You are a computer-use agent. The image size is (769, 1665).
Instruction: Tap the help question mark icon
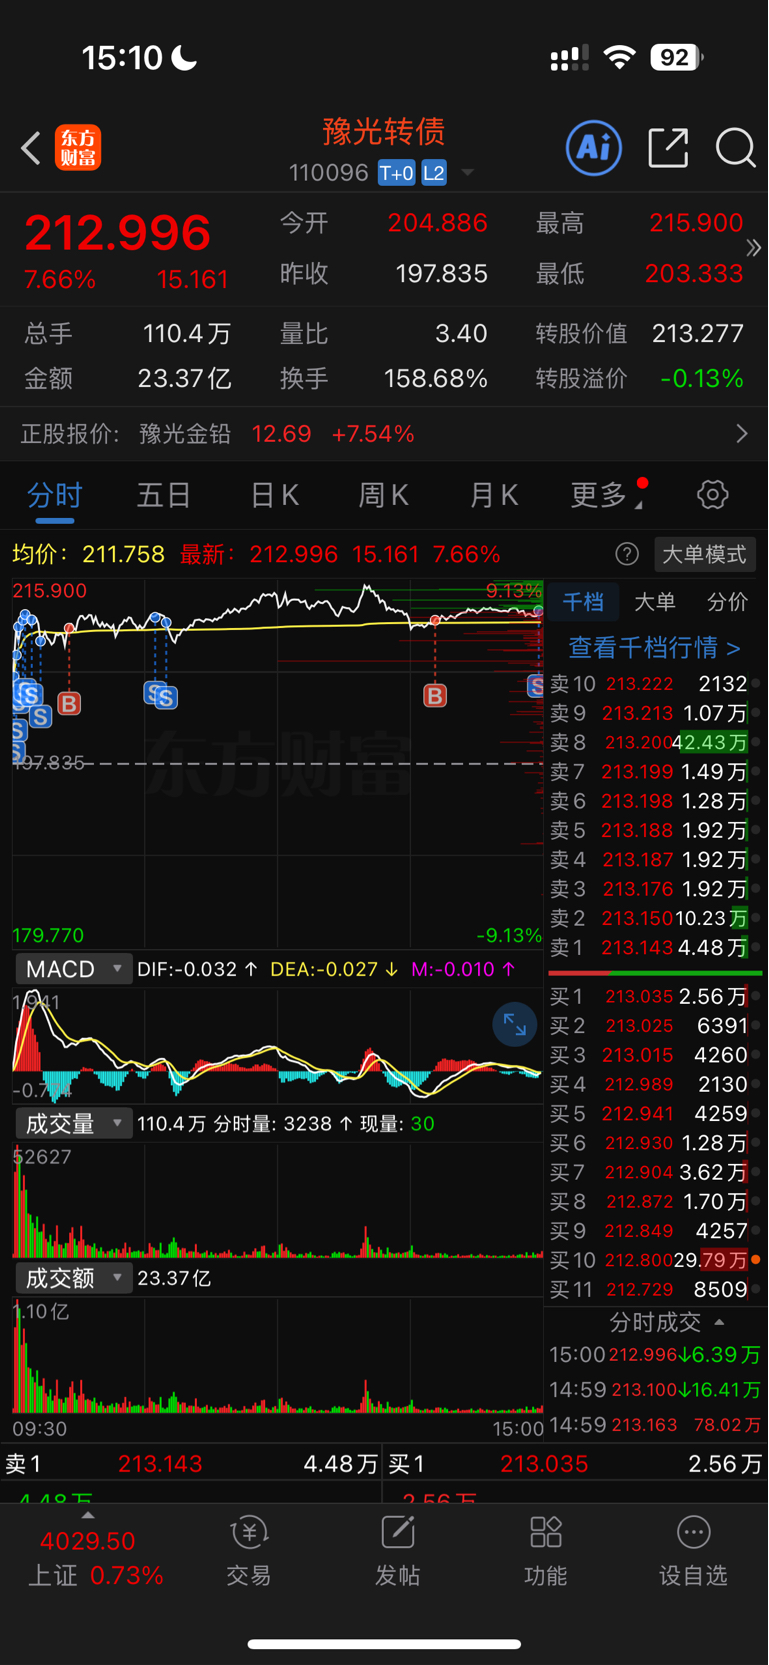(x=627, y=554)
